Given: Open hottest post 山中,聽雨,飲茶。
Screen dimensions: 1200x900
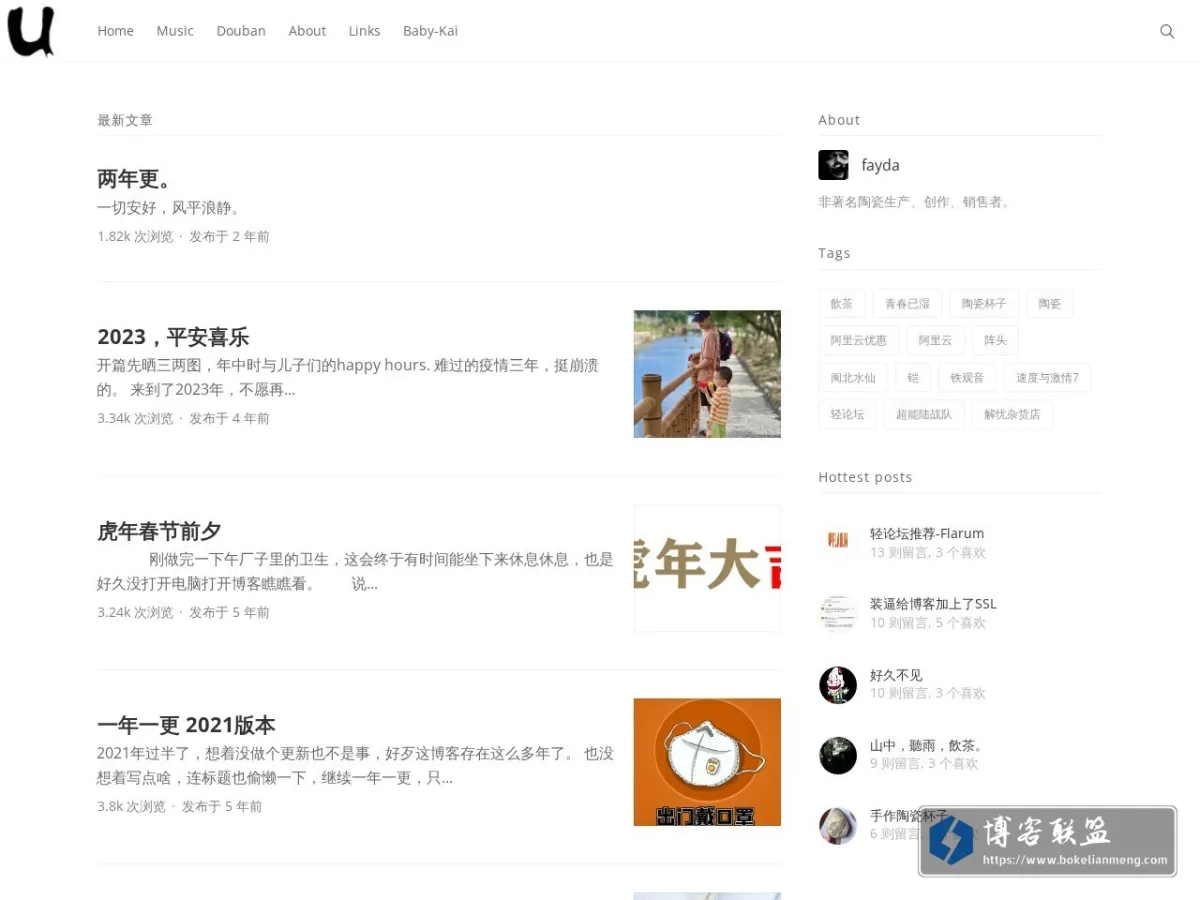Looking at the screenshot, I should click(926, 745).
